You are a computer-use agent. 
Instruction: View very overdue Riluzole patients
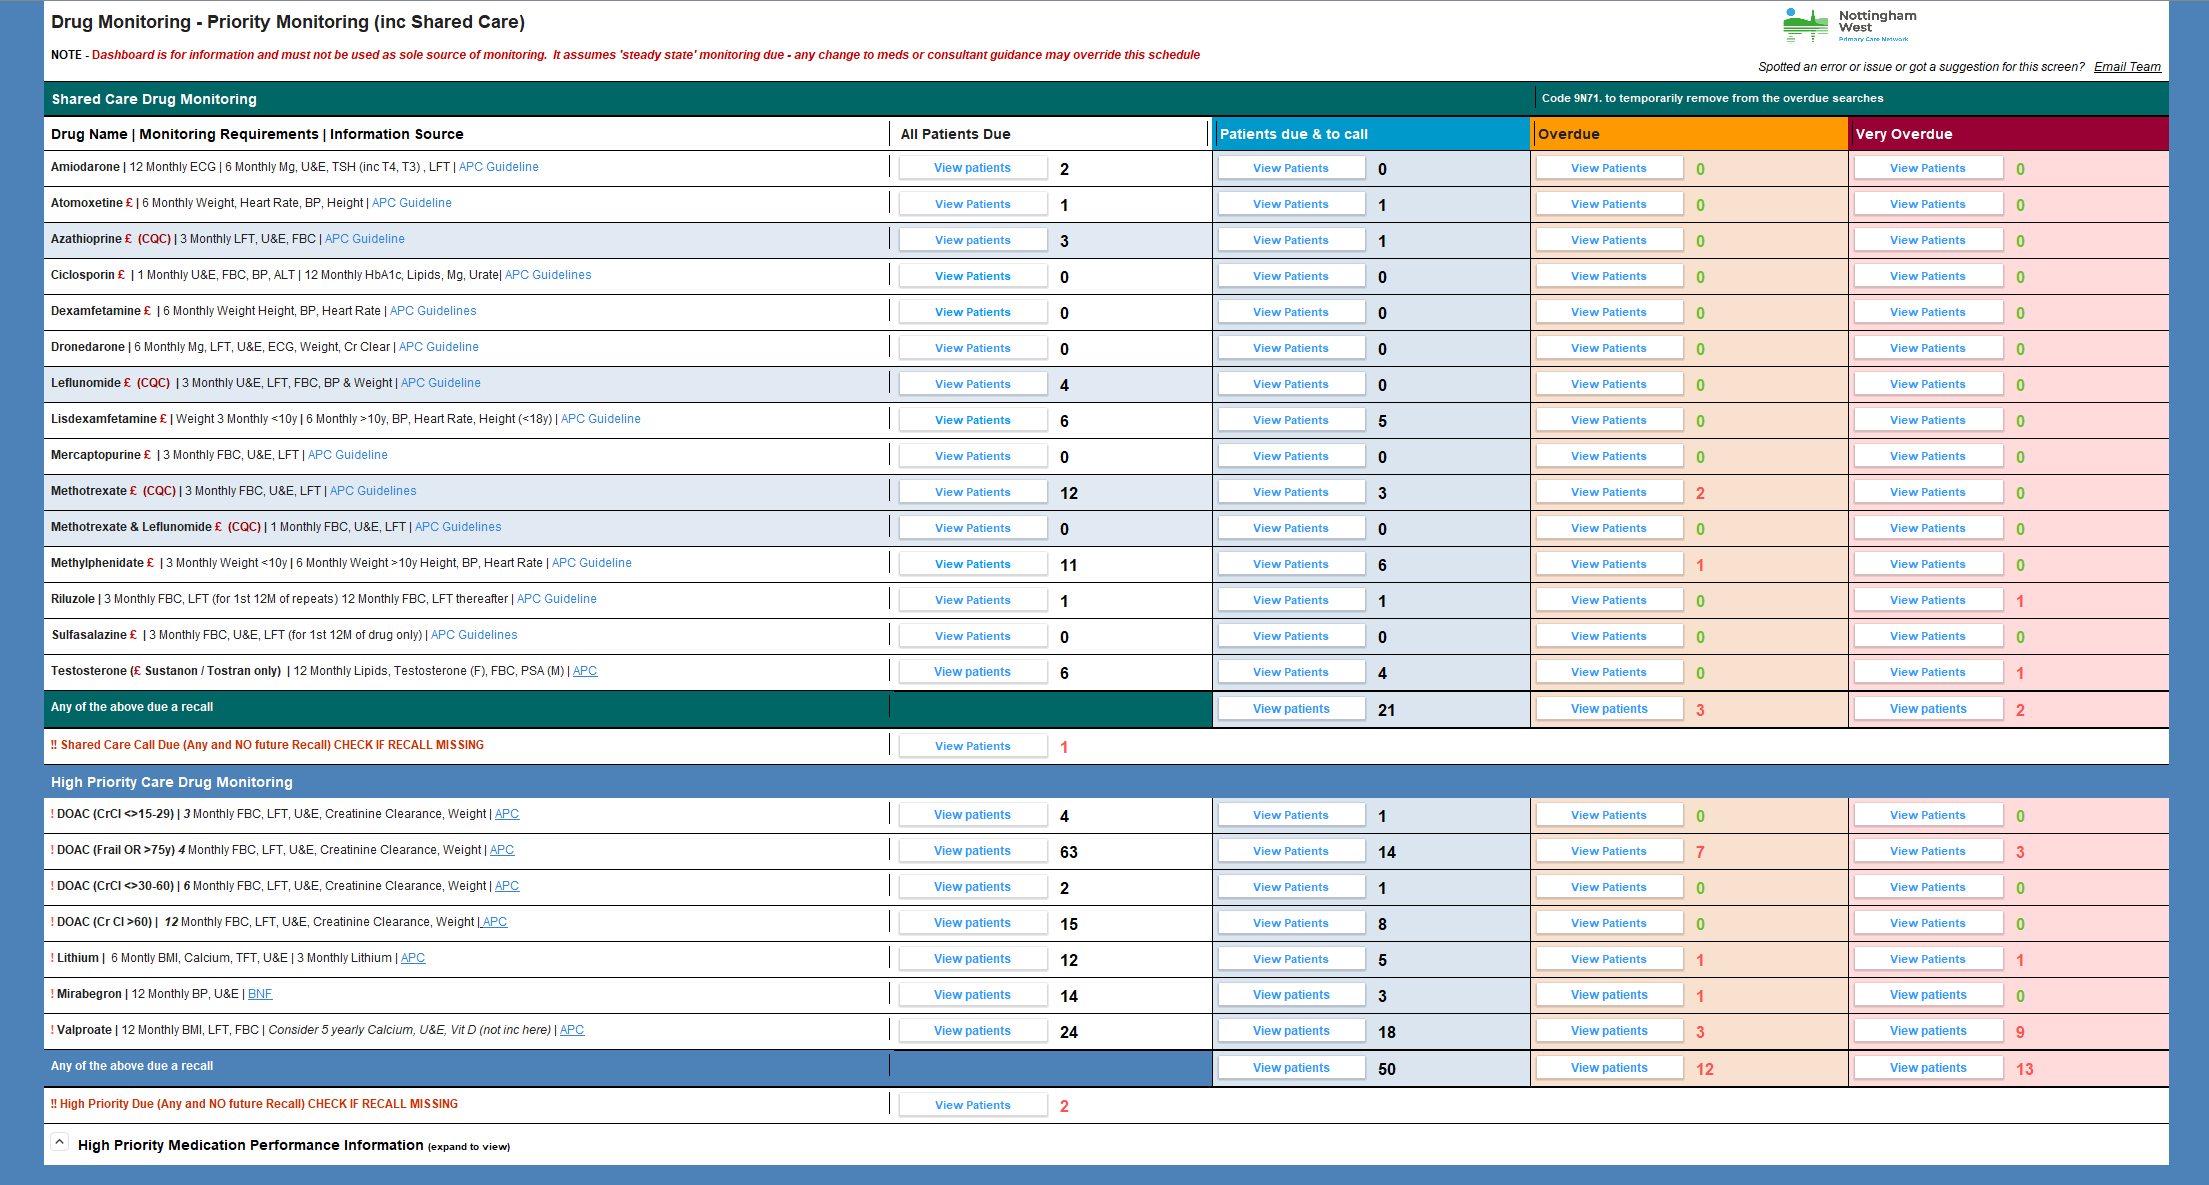pos(1927,600)
